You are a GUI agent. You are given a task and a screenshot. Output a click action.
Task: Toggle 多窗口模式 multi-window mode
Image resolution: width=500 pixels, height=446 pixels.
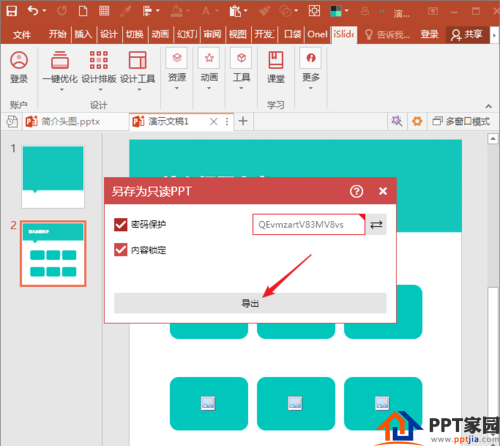(461, 121)
